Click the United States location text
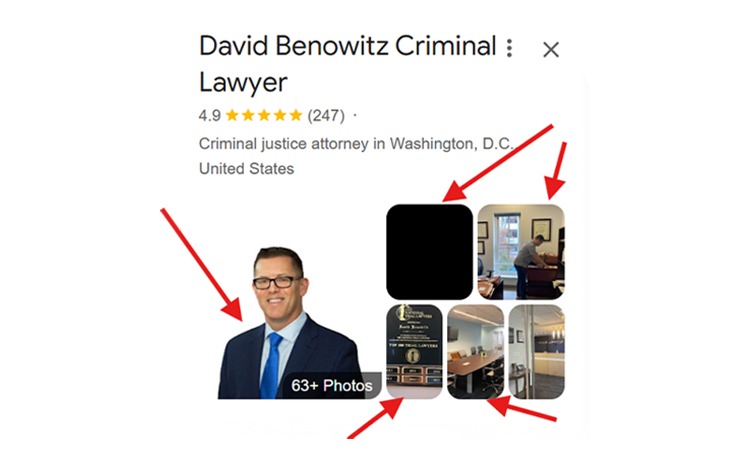This screenshot has height=450, width=750. click(x=246, y=169)
